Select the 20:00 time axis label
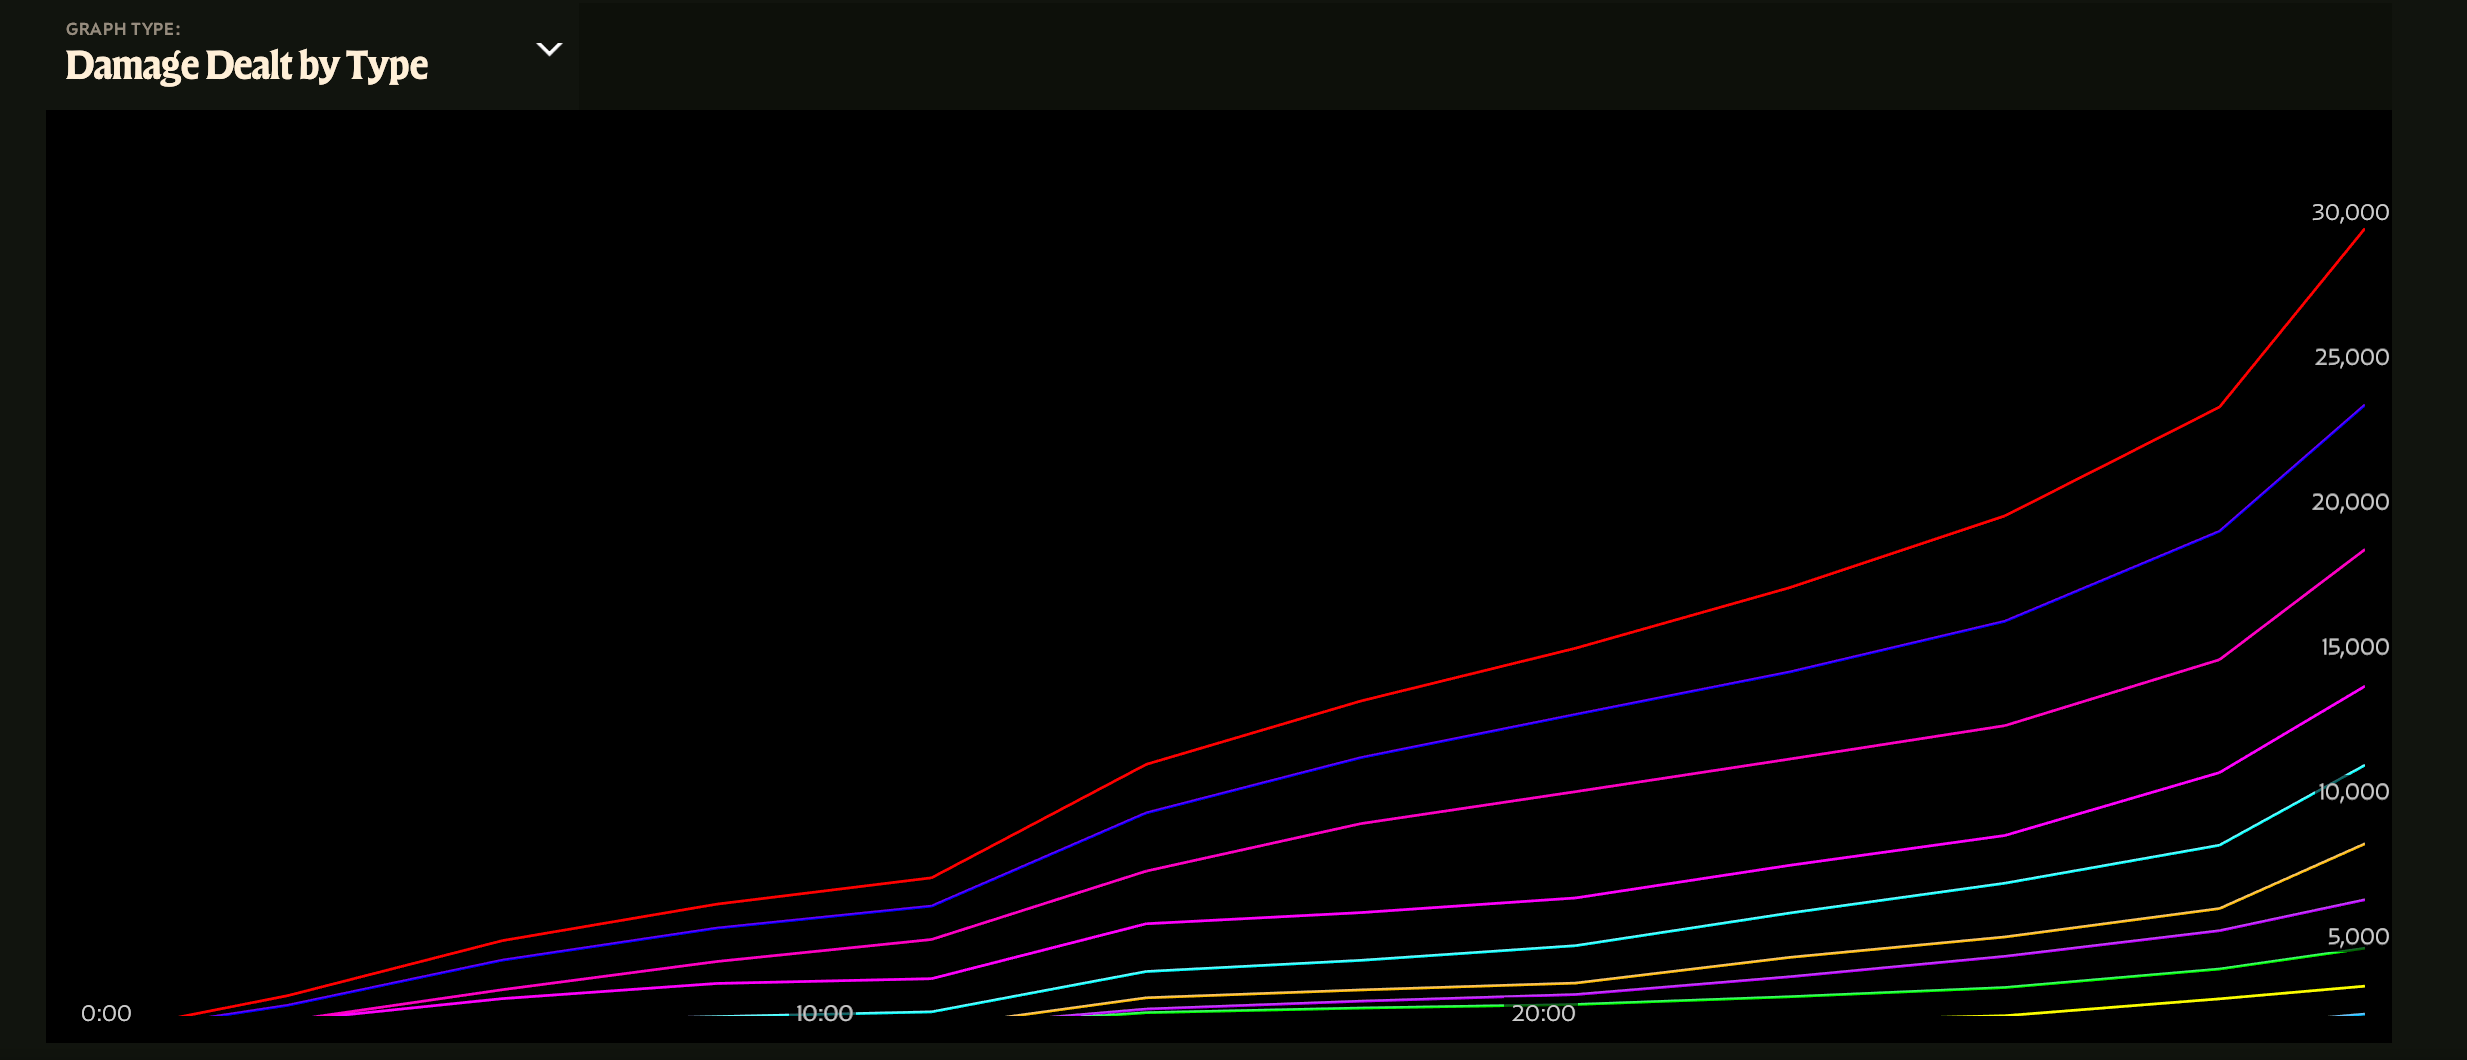 coord(1543,1013)
